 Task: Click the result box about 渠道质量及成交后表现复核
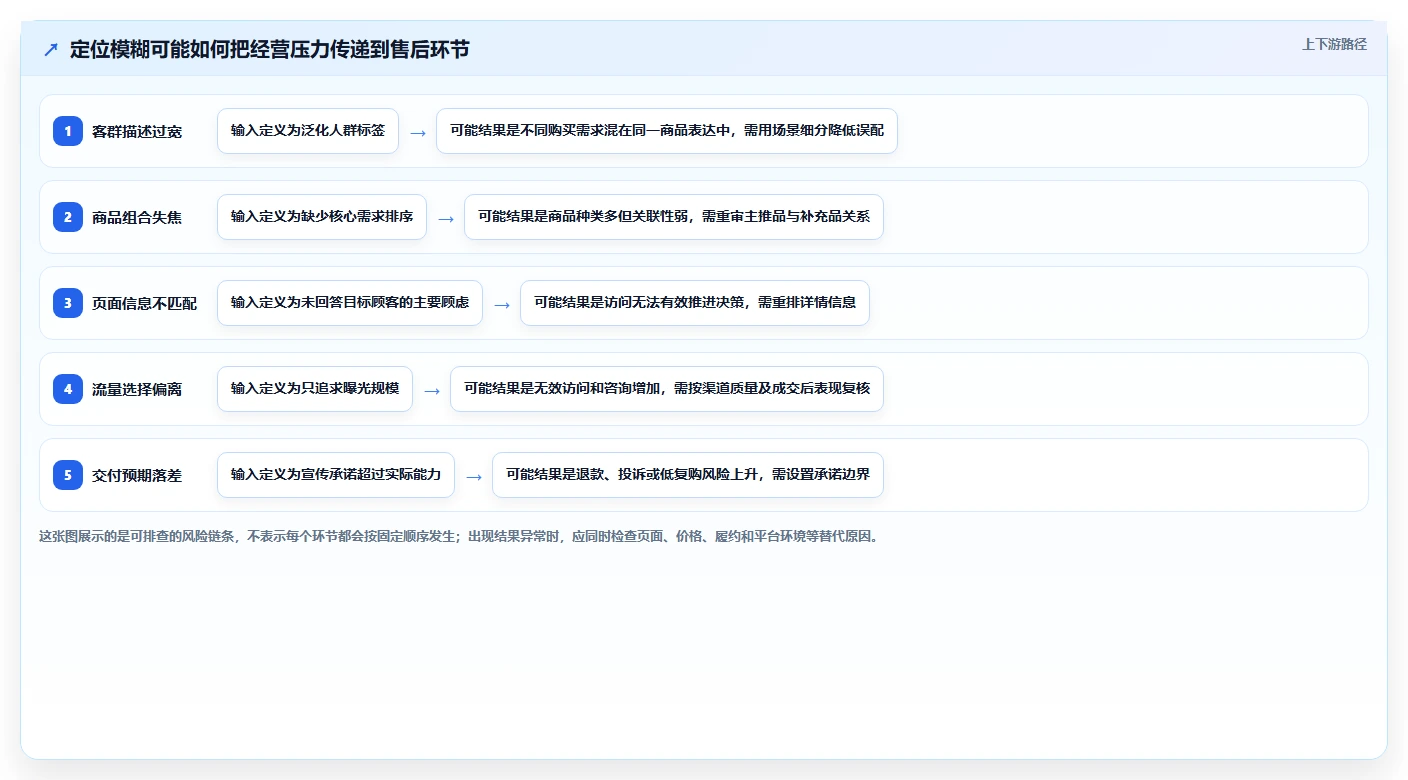tap(667, 389)
